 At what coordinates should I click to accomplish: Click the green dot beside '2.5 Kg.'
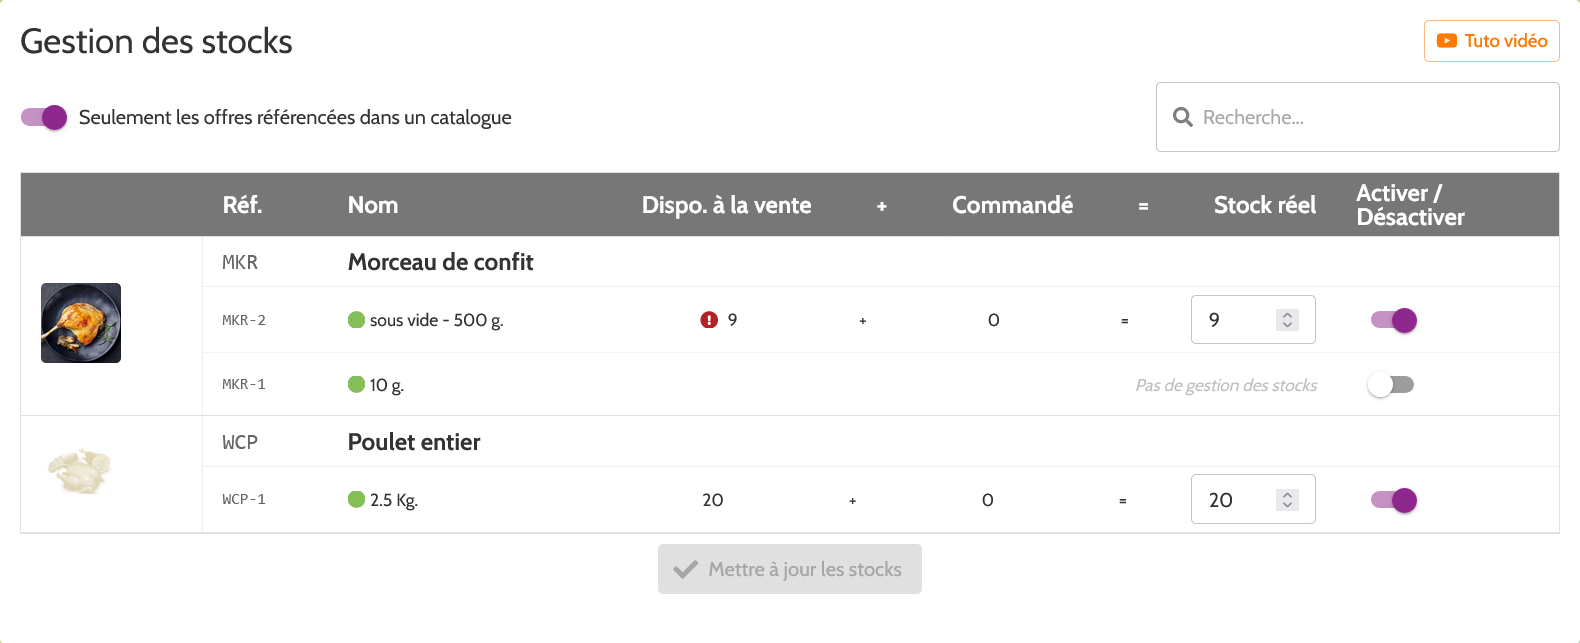(x=356, y=499)
